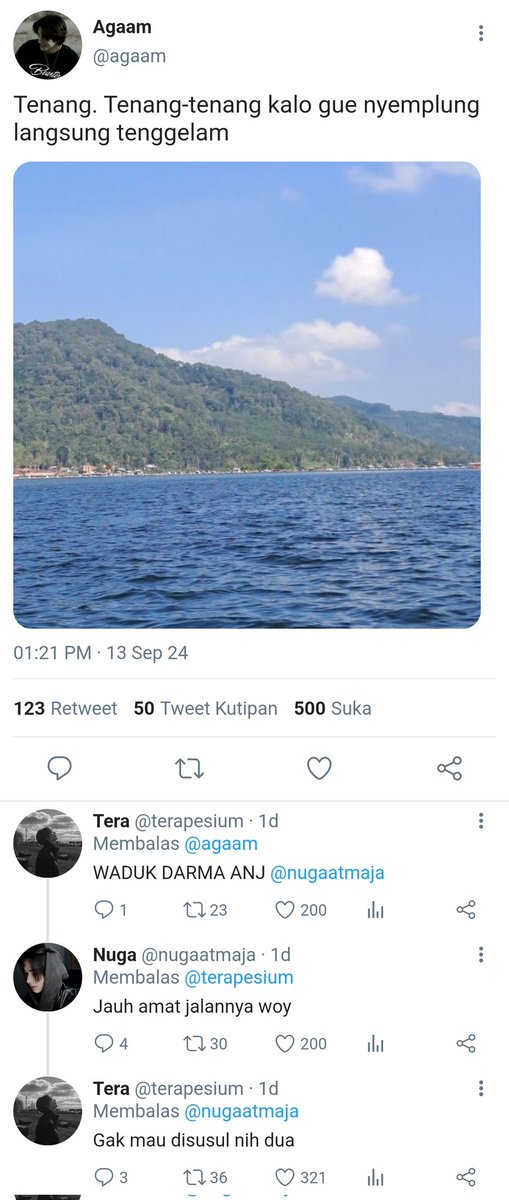View the 123 Retweet list
The height and width of the screenshot is (1200, 509).
pyautogui.click(x=65, y=708)
